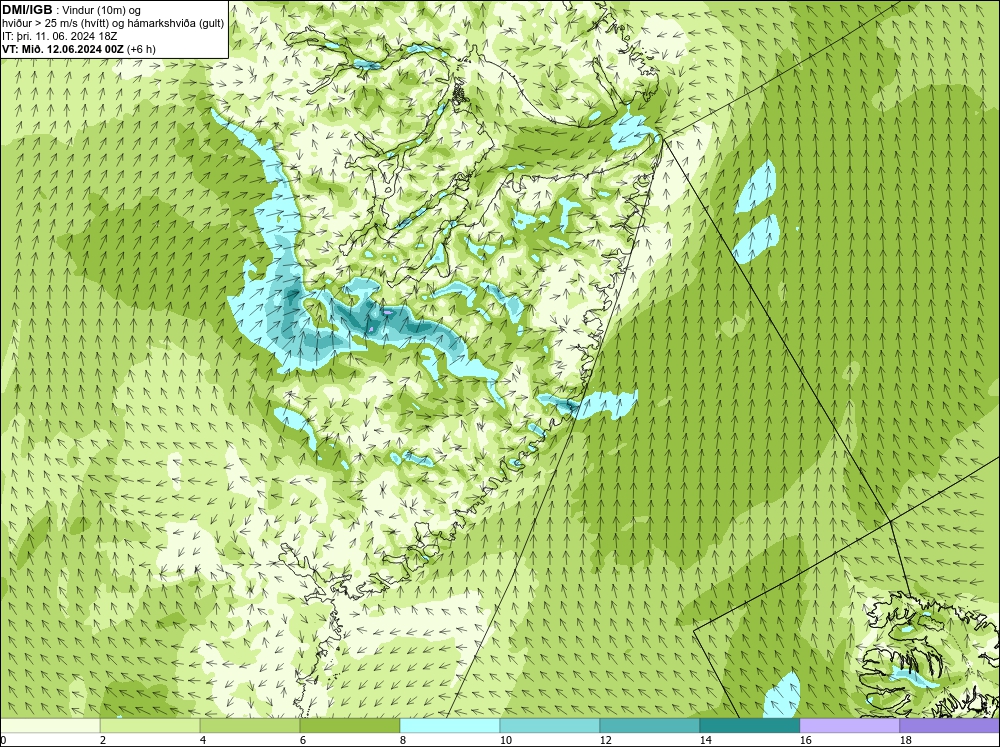Select the "16" tick label on the color scale
The width and height of the screenshot is (1000, 747).
coord(806,740)
